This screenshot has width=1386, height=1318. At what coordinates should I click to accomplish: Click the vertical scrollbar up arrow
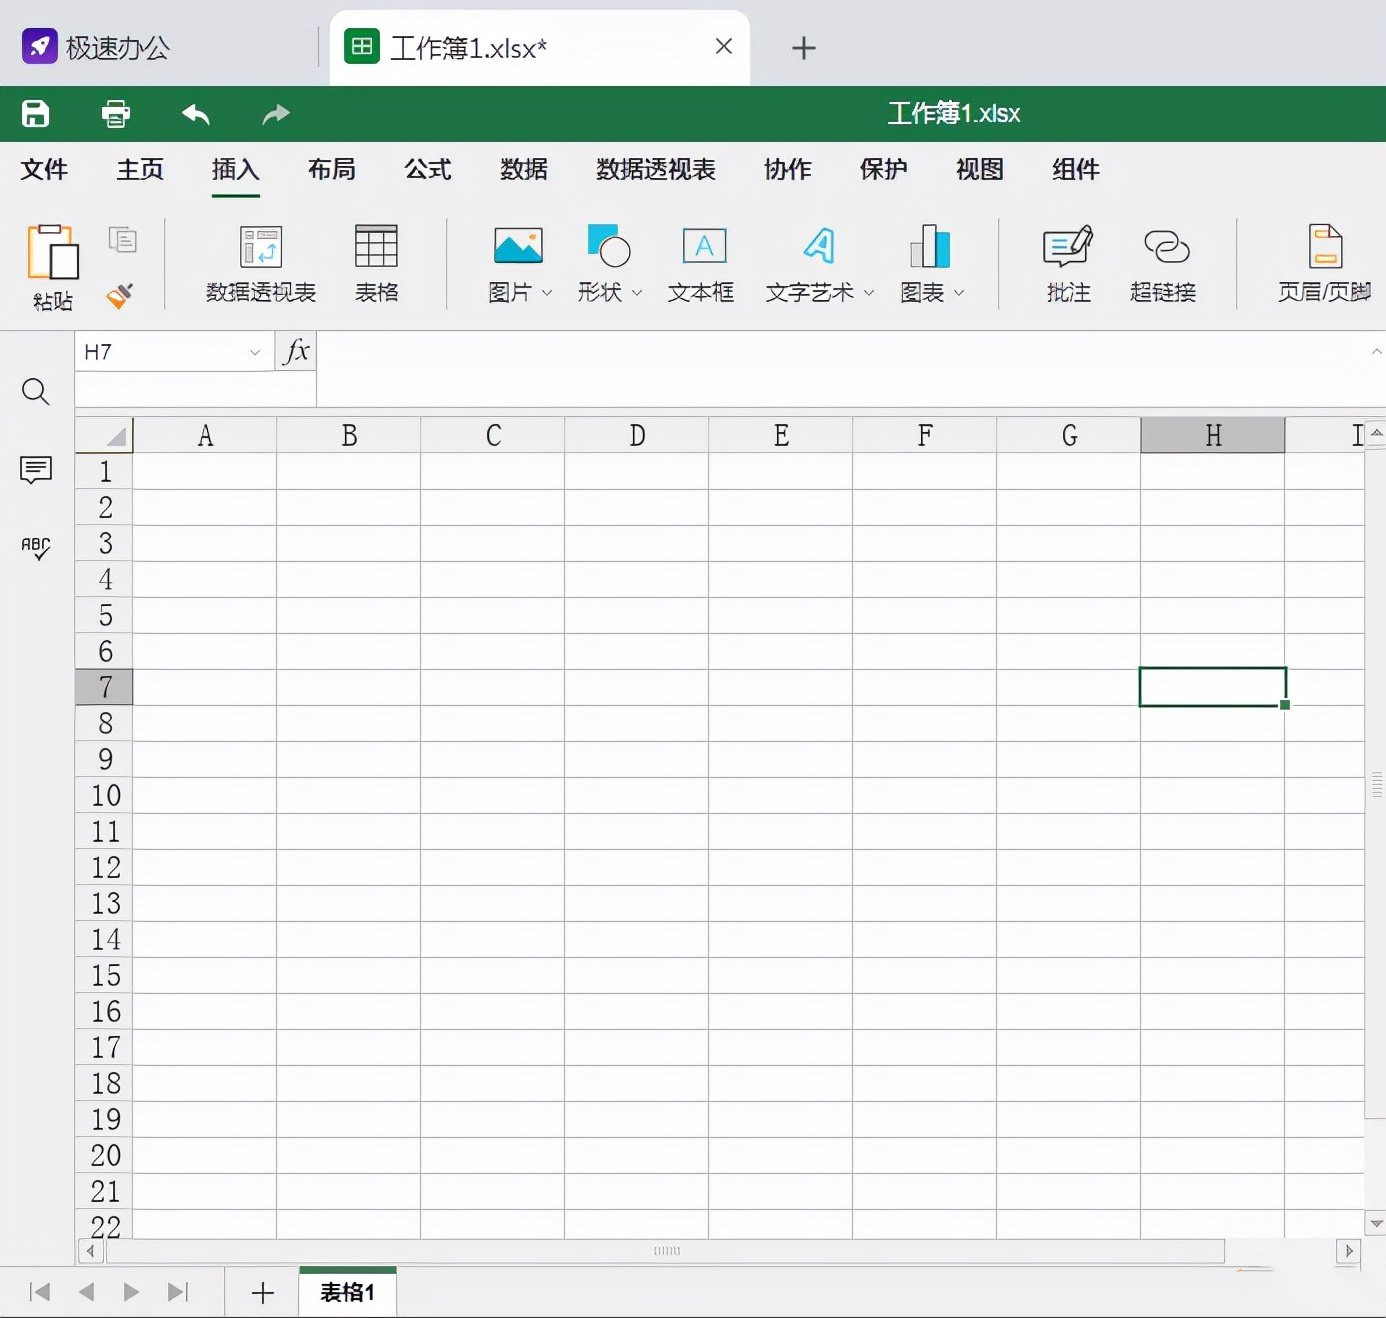(x=1376, y=432)
